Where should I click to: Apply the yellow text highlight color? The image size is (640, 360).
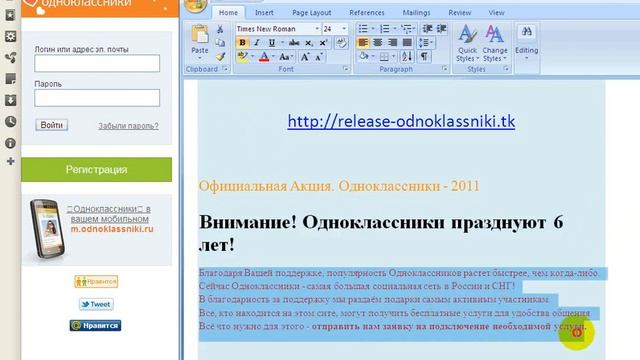[242, 57]
